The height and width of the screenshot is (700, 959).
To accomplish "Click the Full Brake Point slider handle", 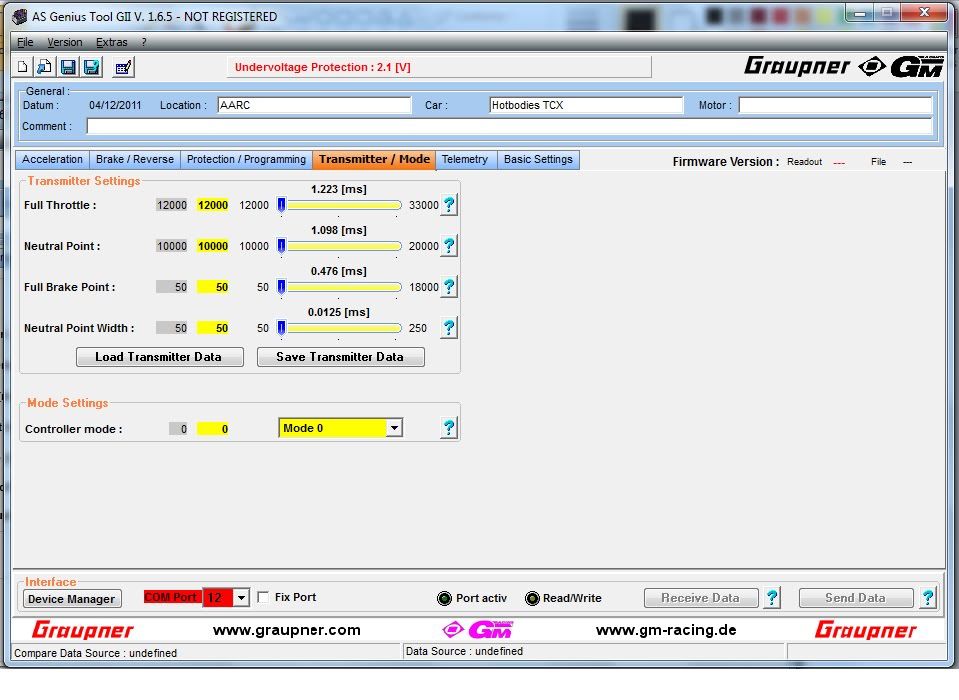I will click(x=281, y=287).
